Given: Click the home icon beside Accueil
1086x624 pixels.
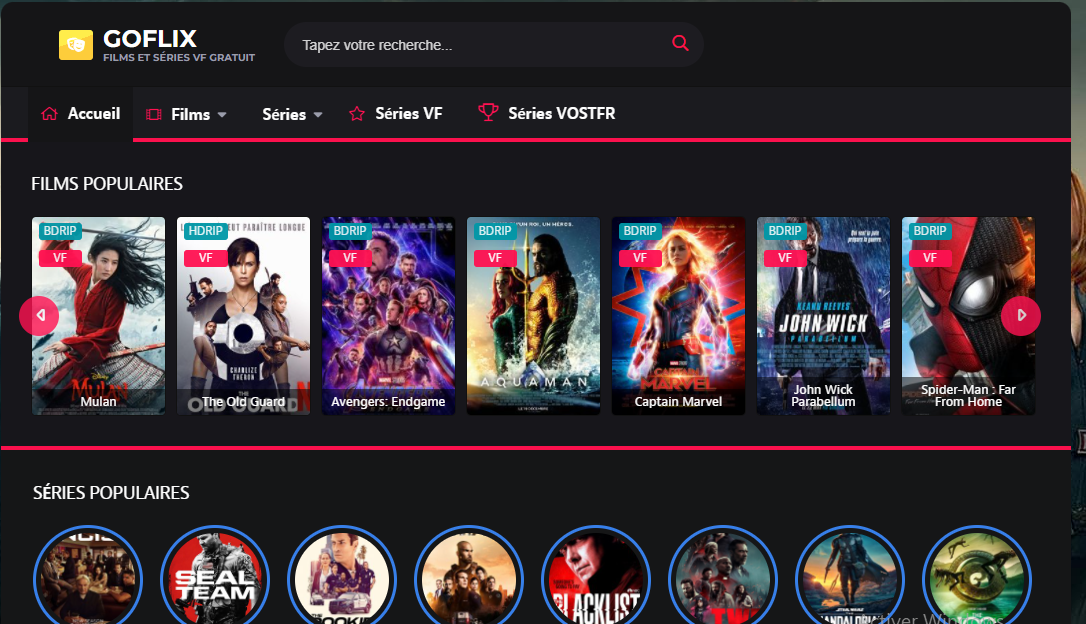Looking at the screenshot, I should tap(49, 114).
